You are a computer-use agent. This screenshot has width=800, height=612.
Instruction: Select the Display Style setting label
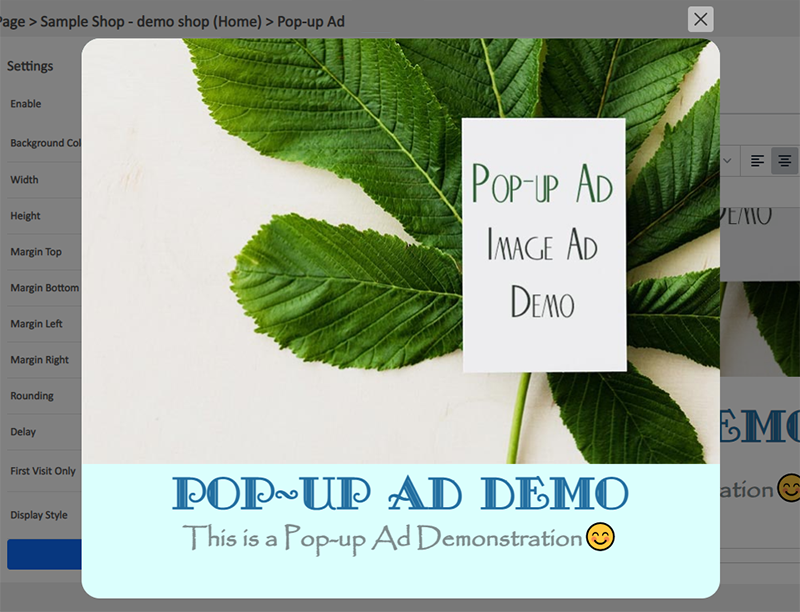coord(39,515)
